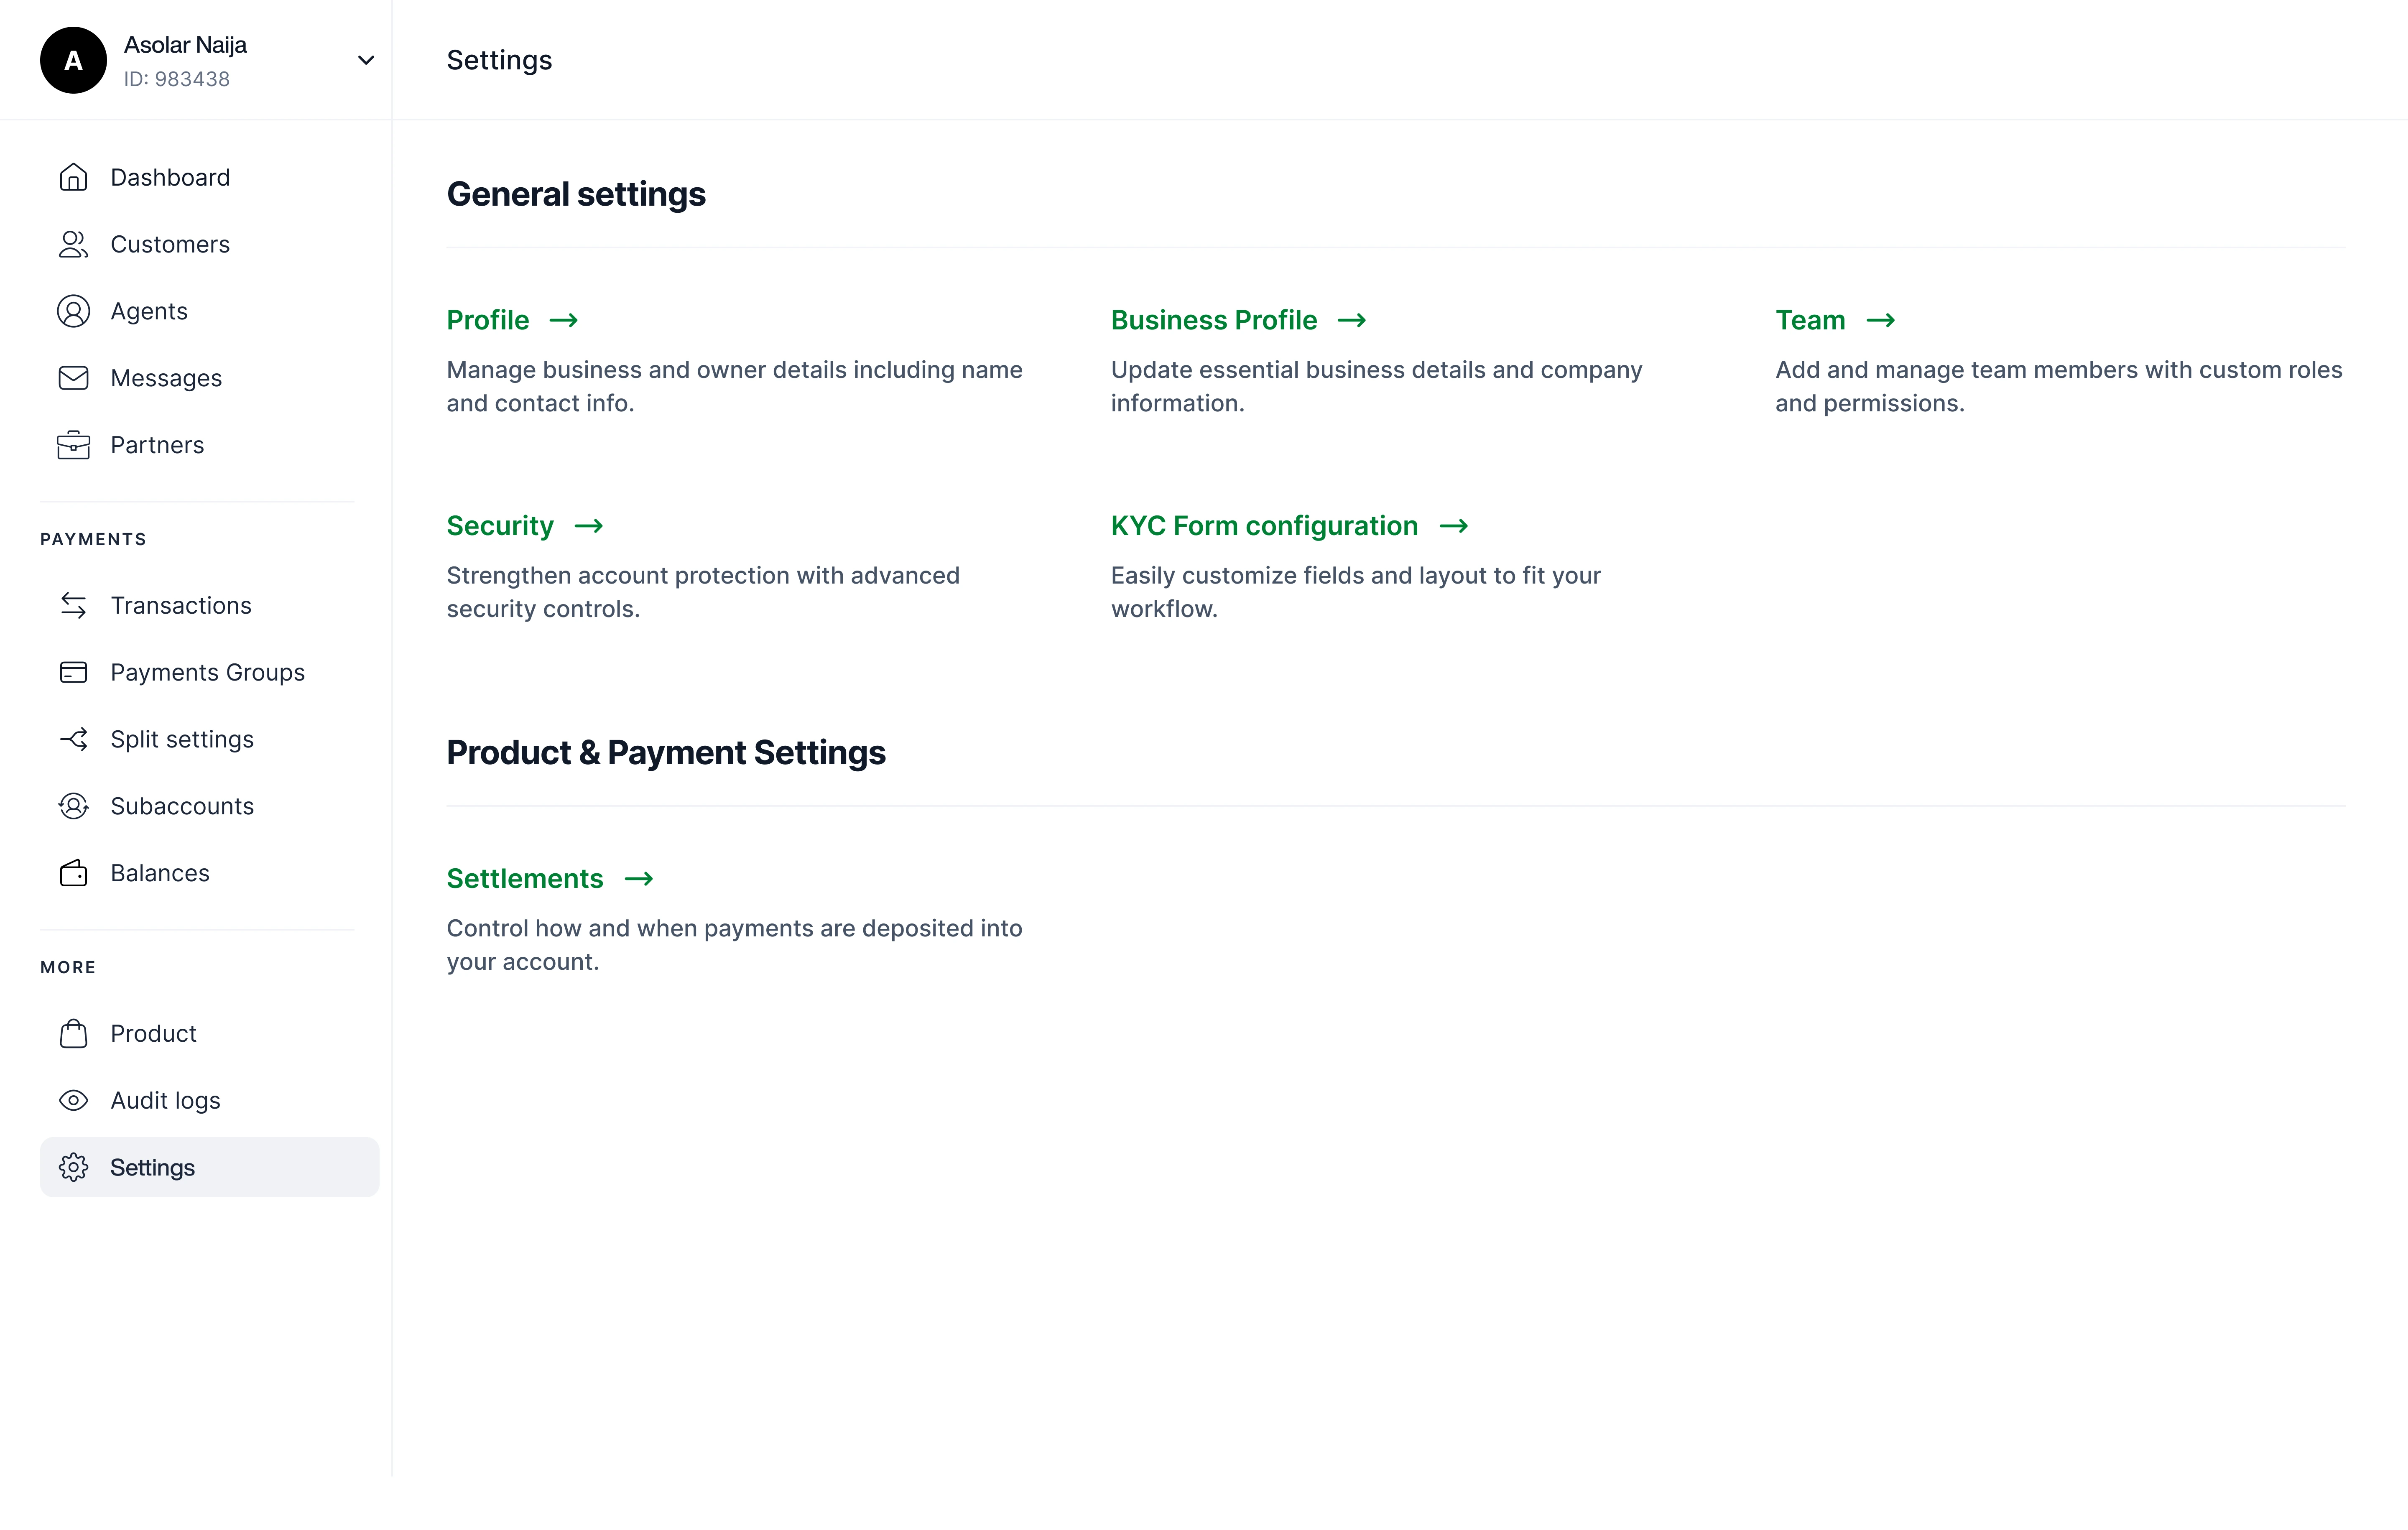
Task: Click the Agents avatar icon
Action: [x=73, y=311]
